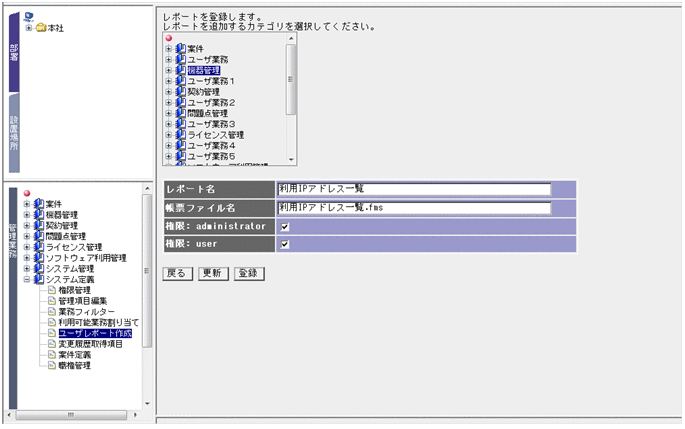Expand ユーザ業務2 in the category list

pyautogui.click(x=169, y=102)
